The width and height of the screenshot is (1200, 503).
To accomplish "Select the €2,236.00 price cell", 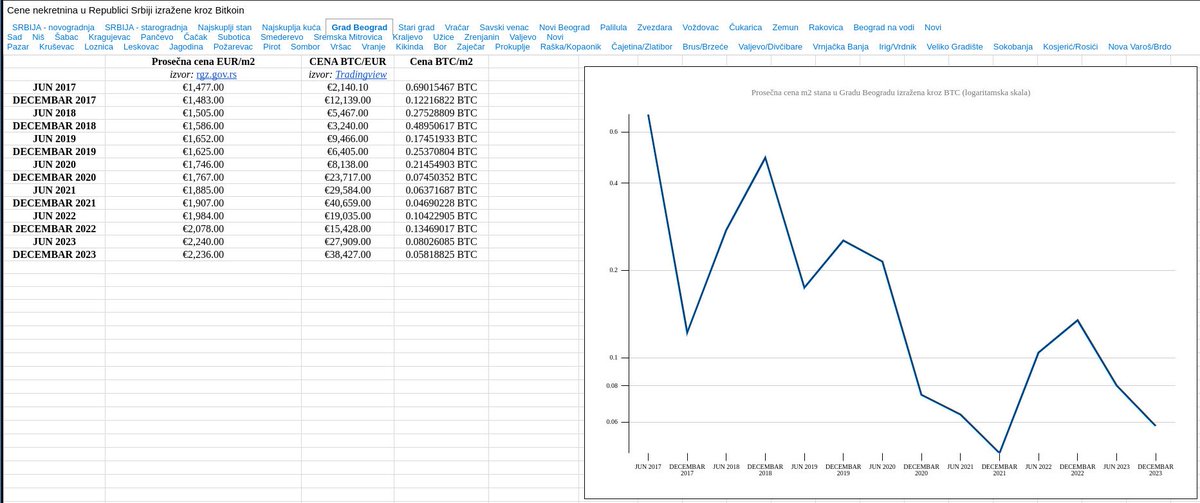I will point(203,255).
